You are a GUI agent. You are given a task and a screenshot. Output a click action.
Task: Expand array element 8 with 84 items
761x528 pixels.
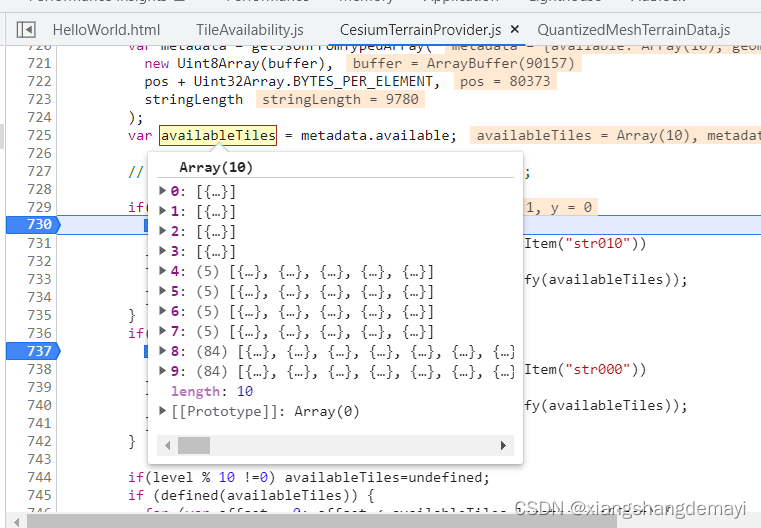pyautogui.click(x=163, y=351)
